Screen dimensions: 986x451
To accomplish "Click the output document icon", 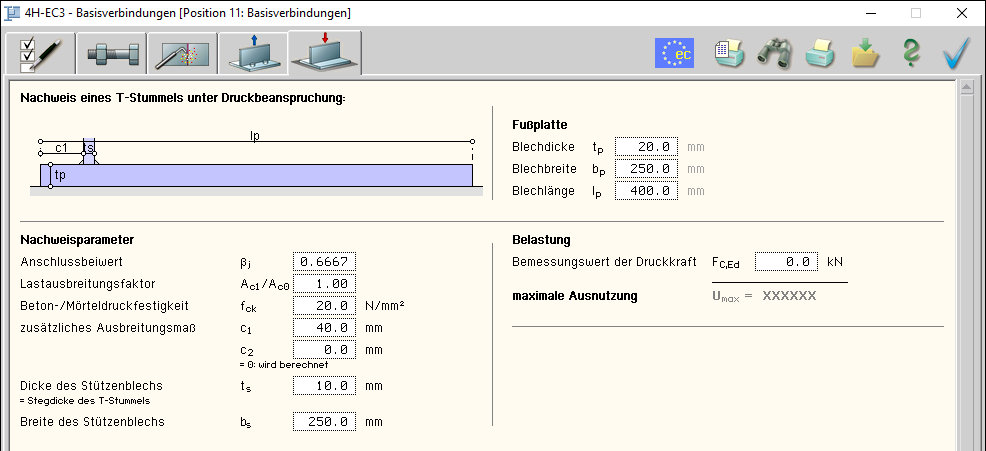I will 728,53.
